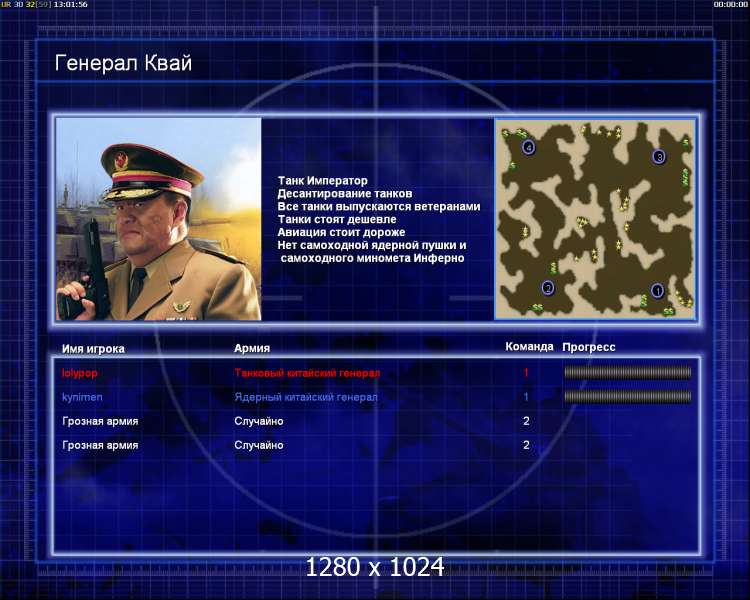Click start position marker 1 on minimap
750x600 pixels.
click(x=657, y=290)
